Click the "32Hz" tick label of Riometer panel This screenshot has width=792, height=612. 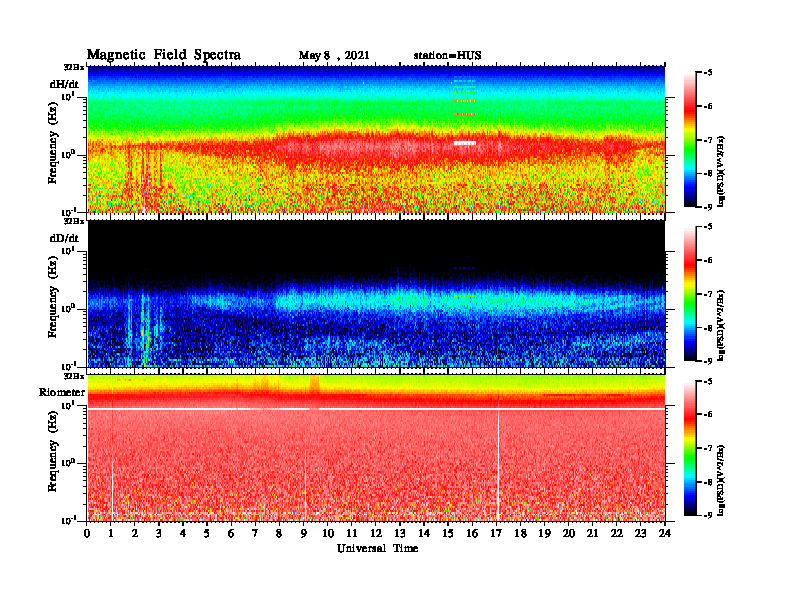74,376
